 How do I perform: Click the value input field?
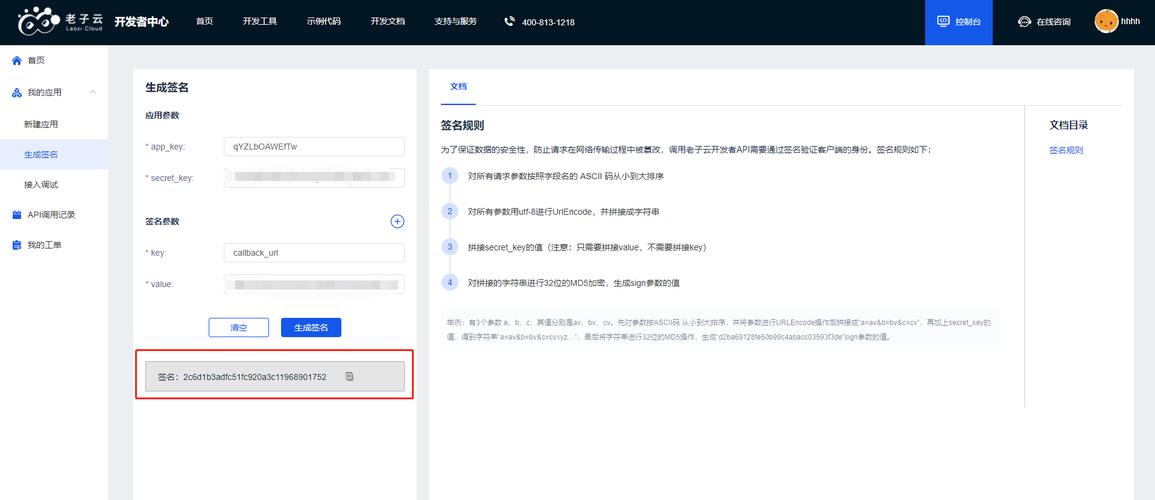(x=315, y=284)
